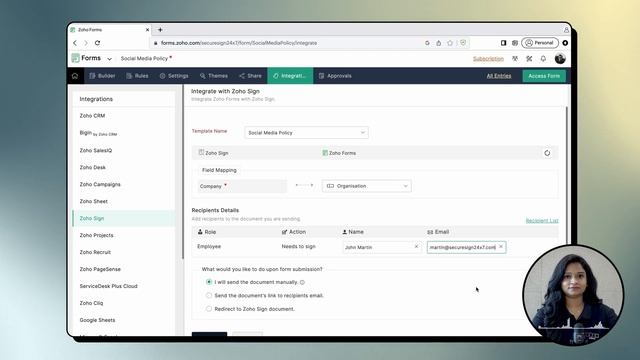640x360 pixels.
Task: Open the Share tab
Action: (250, 76)
